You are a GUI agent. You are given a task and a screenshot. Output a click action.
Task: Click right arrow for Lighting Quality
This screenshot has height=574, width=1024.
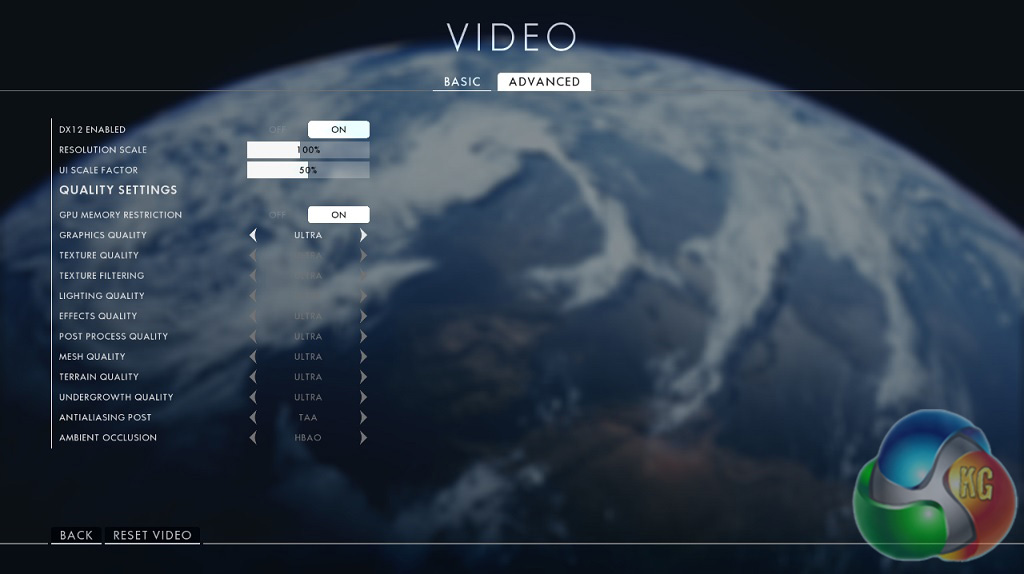pos(364,296)
